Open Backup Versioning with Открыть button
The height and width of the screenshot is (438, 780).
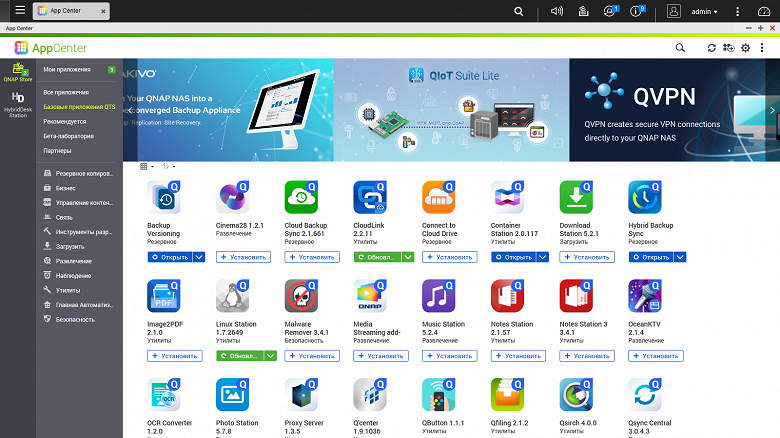tap(170, 257)
